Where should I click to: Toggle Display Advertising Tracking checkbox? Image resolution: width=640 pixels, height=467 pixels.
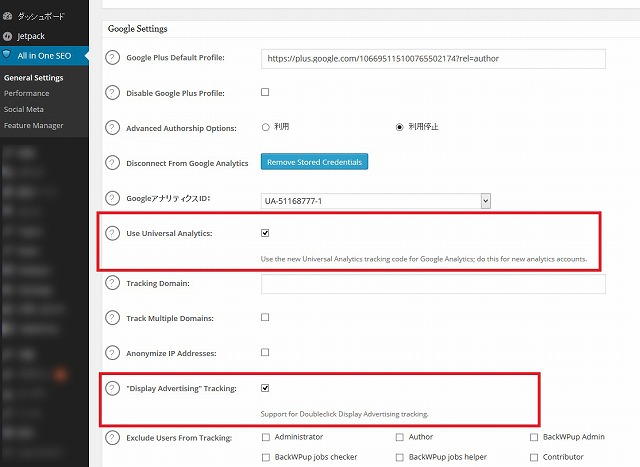(x=265, y=388)
